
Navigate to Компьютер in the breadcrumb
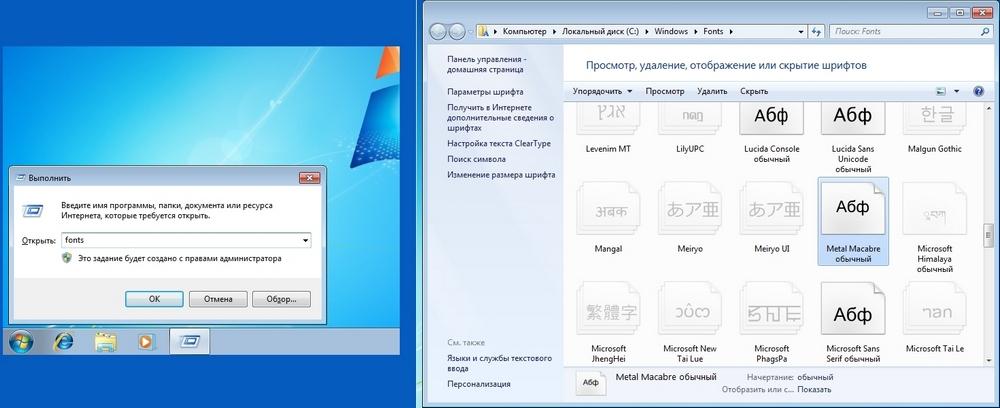click(x=525, y=31)
